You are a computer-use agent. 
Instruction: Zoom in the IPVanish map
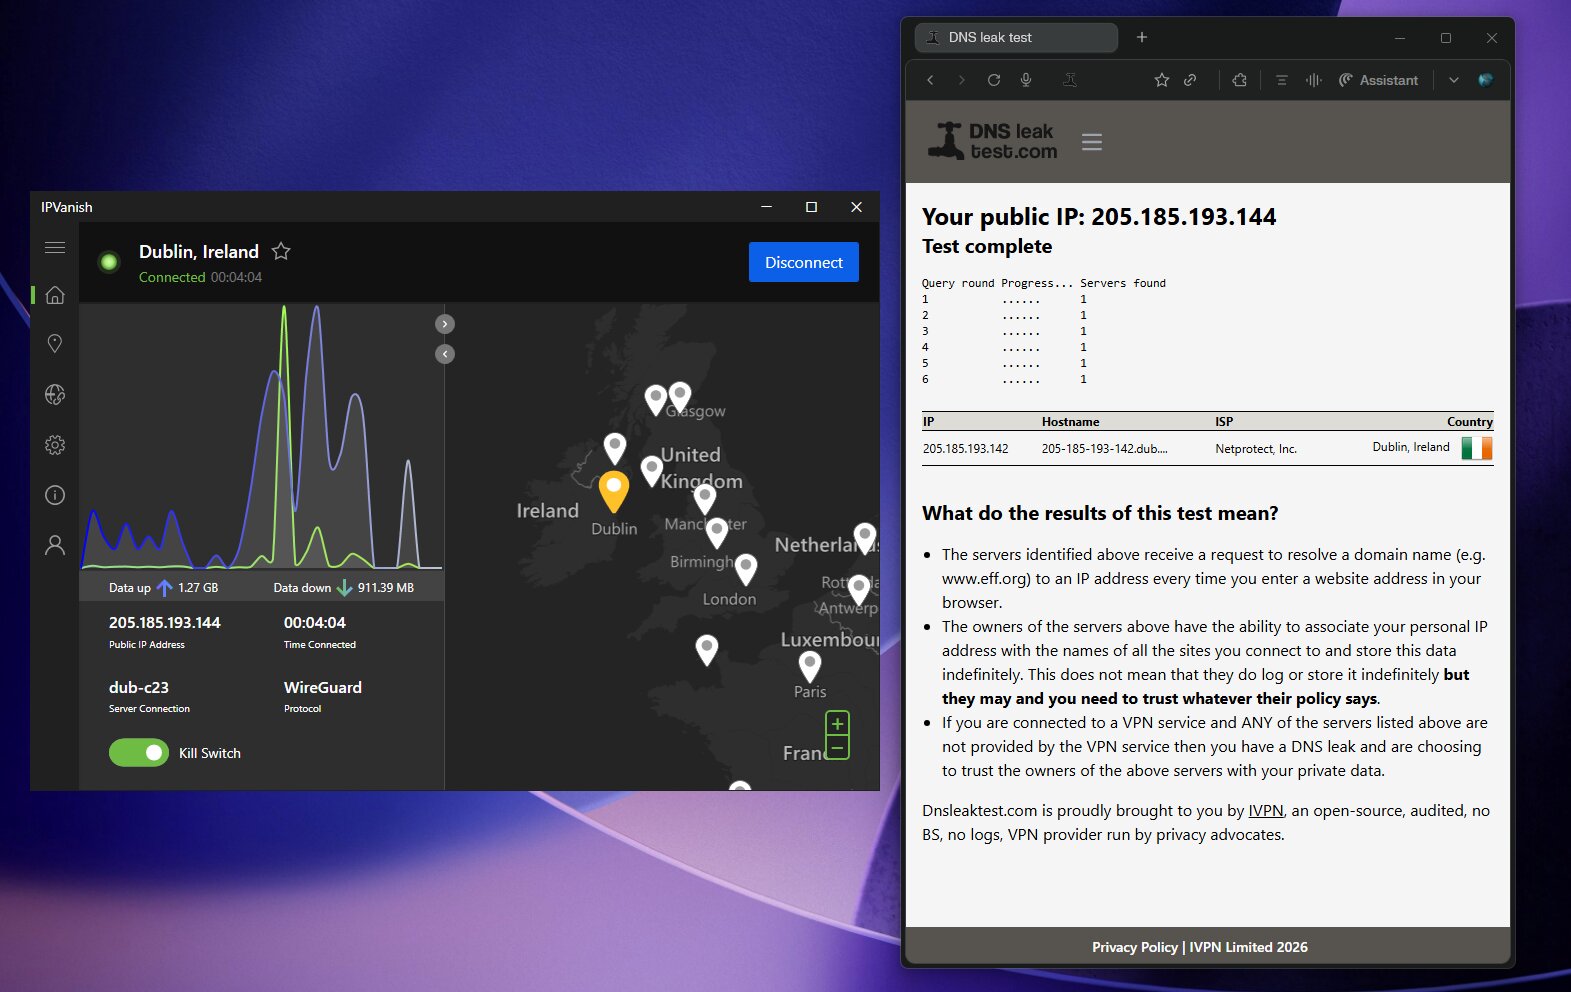(838, 723)
